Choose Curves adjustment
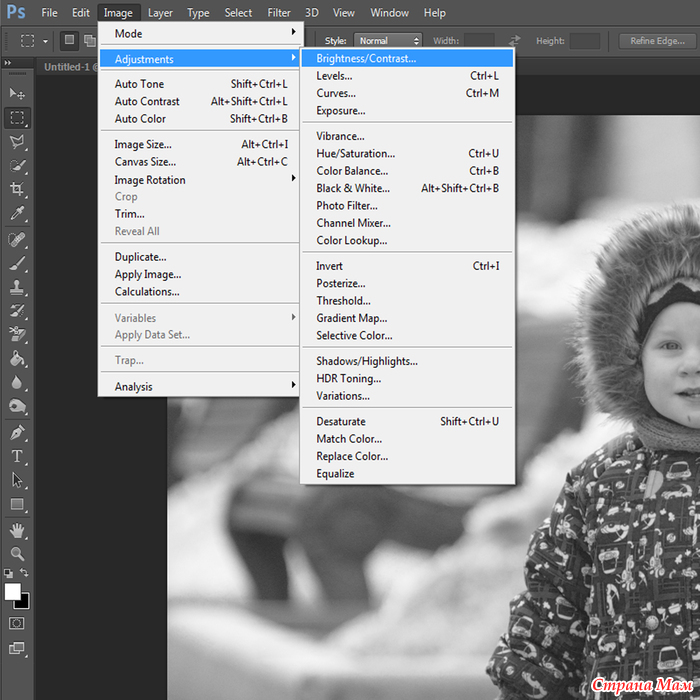Viewport: 700px width, 700px height. tap(407, 93)
